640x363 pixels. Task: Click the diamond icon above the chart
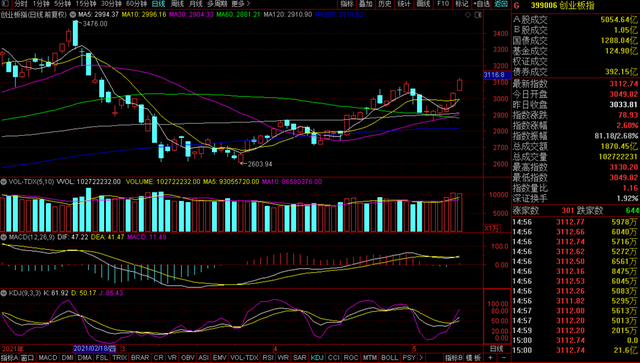(468, 15)
